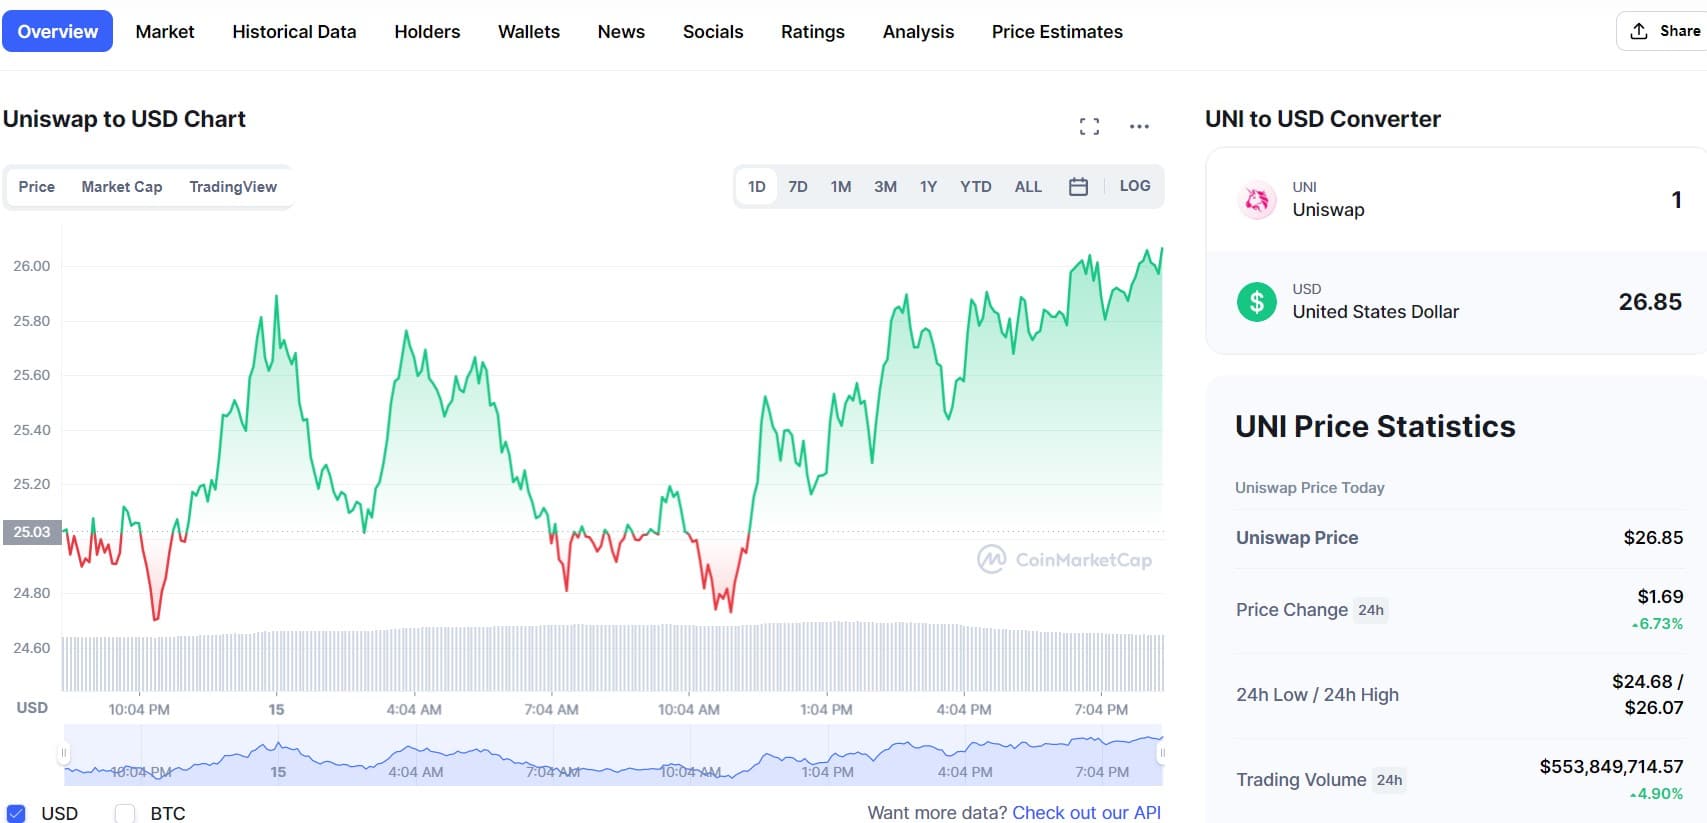This screenshot has width=1707, height=823.
Task: Open the calendar date range picker
Action: [1078, 186]
